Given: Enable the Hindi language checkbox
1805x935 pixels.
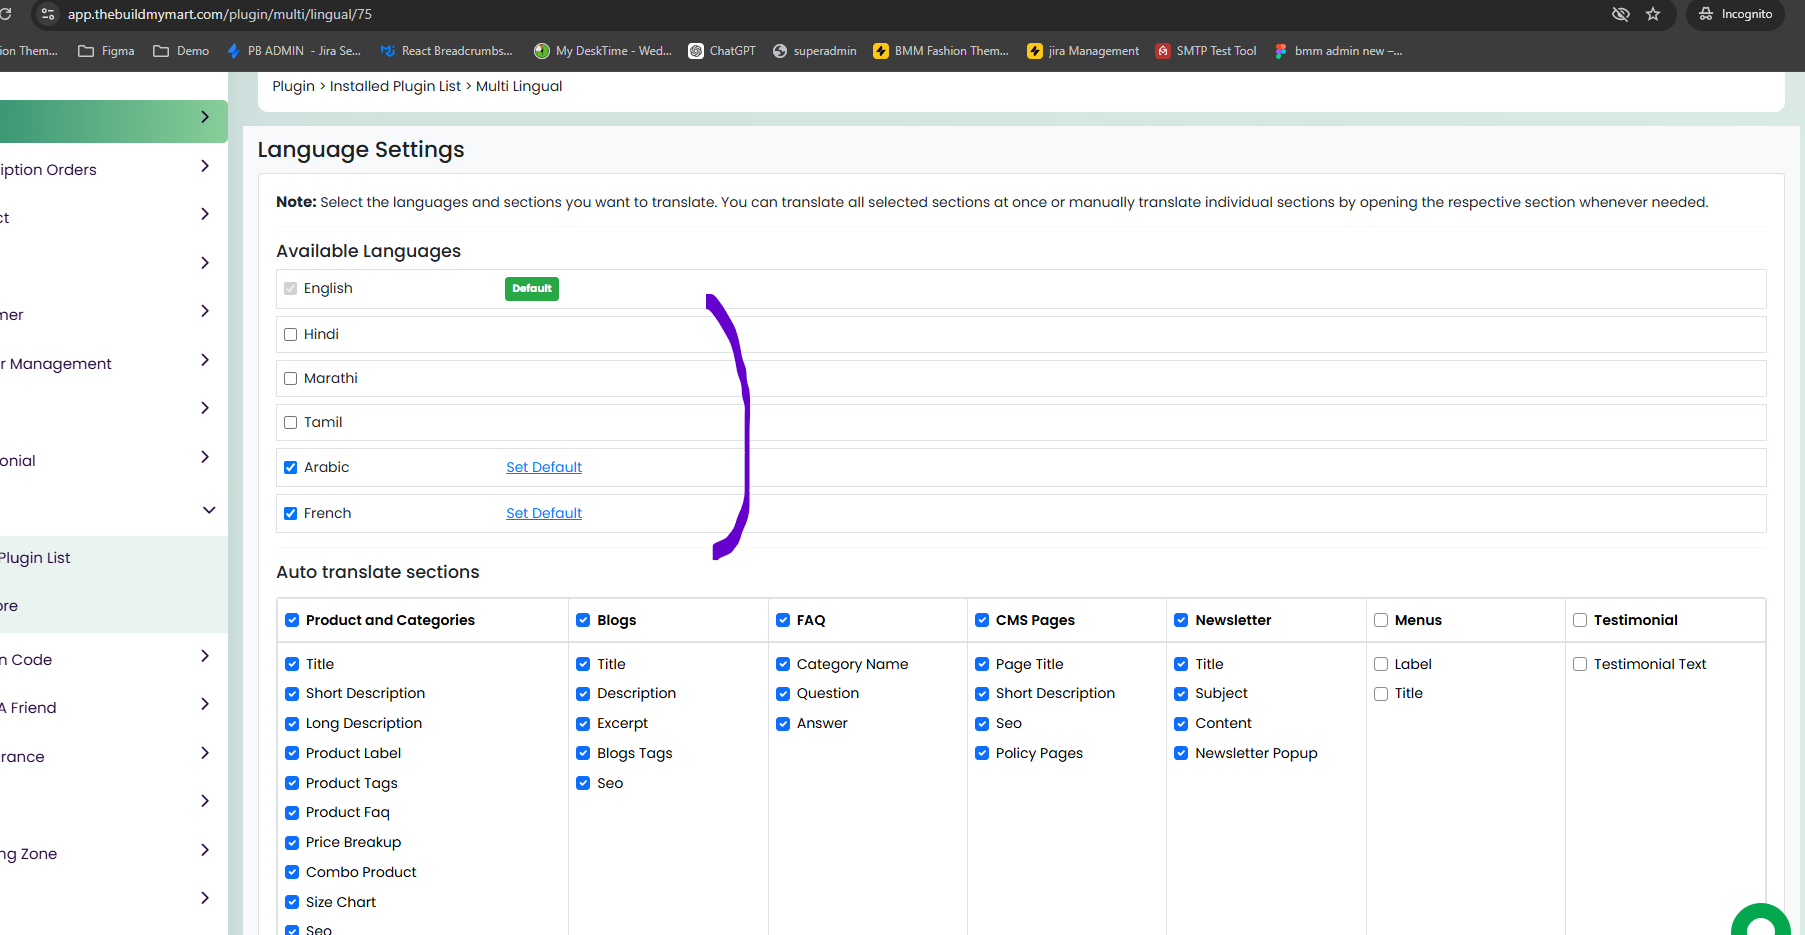Looking at the screenshot, I should 290,335.
